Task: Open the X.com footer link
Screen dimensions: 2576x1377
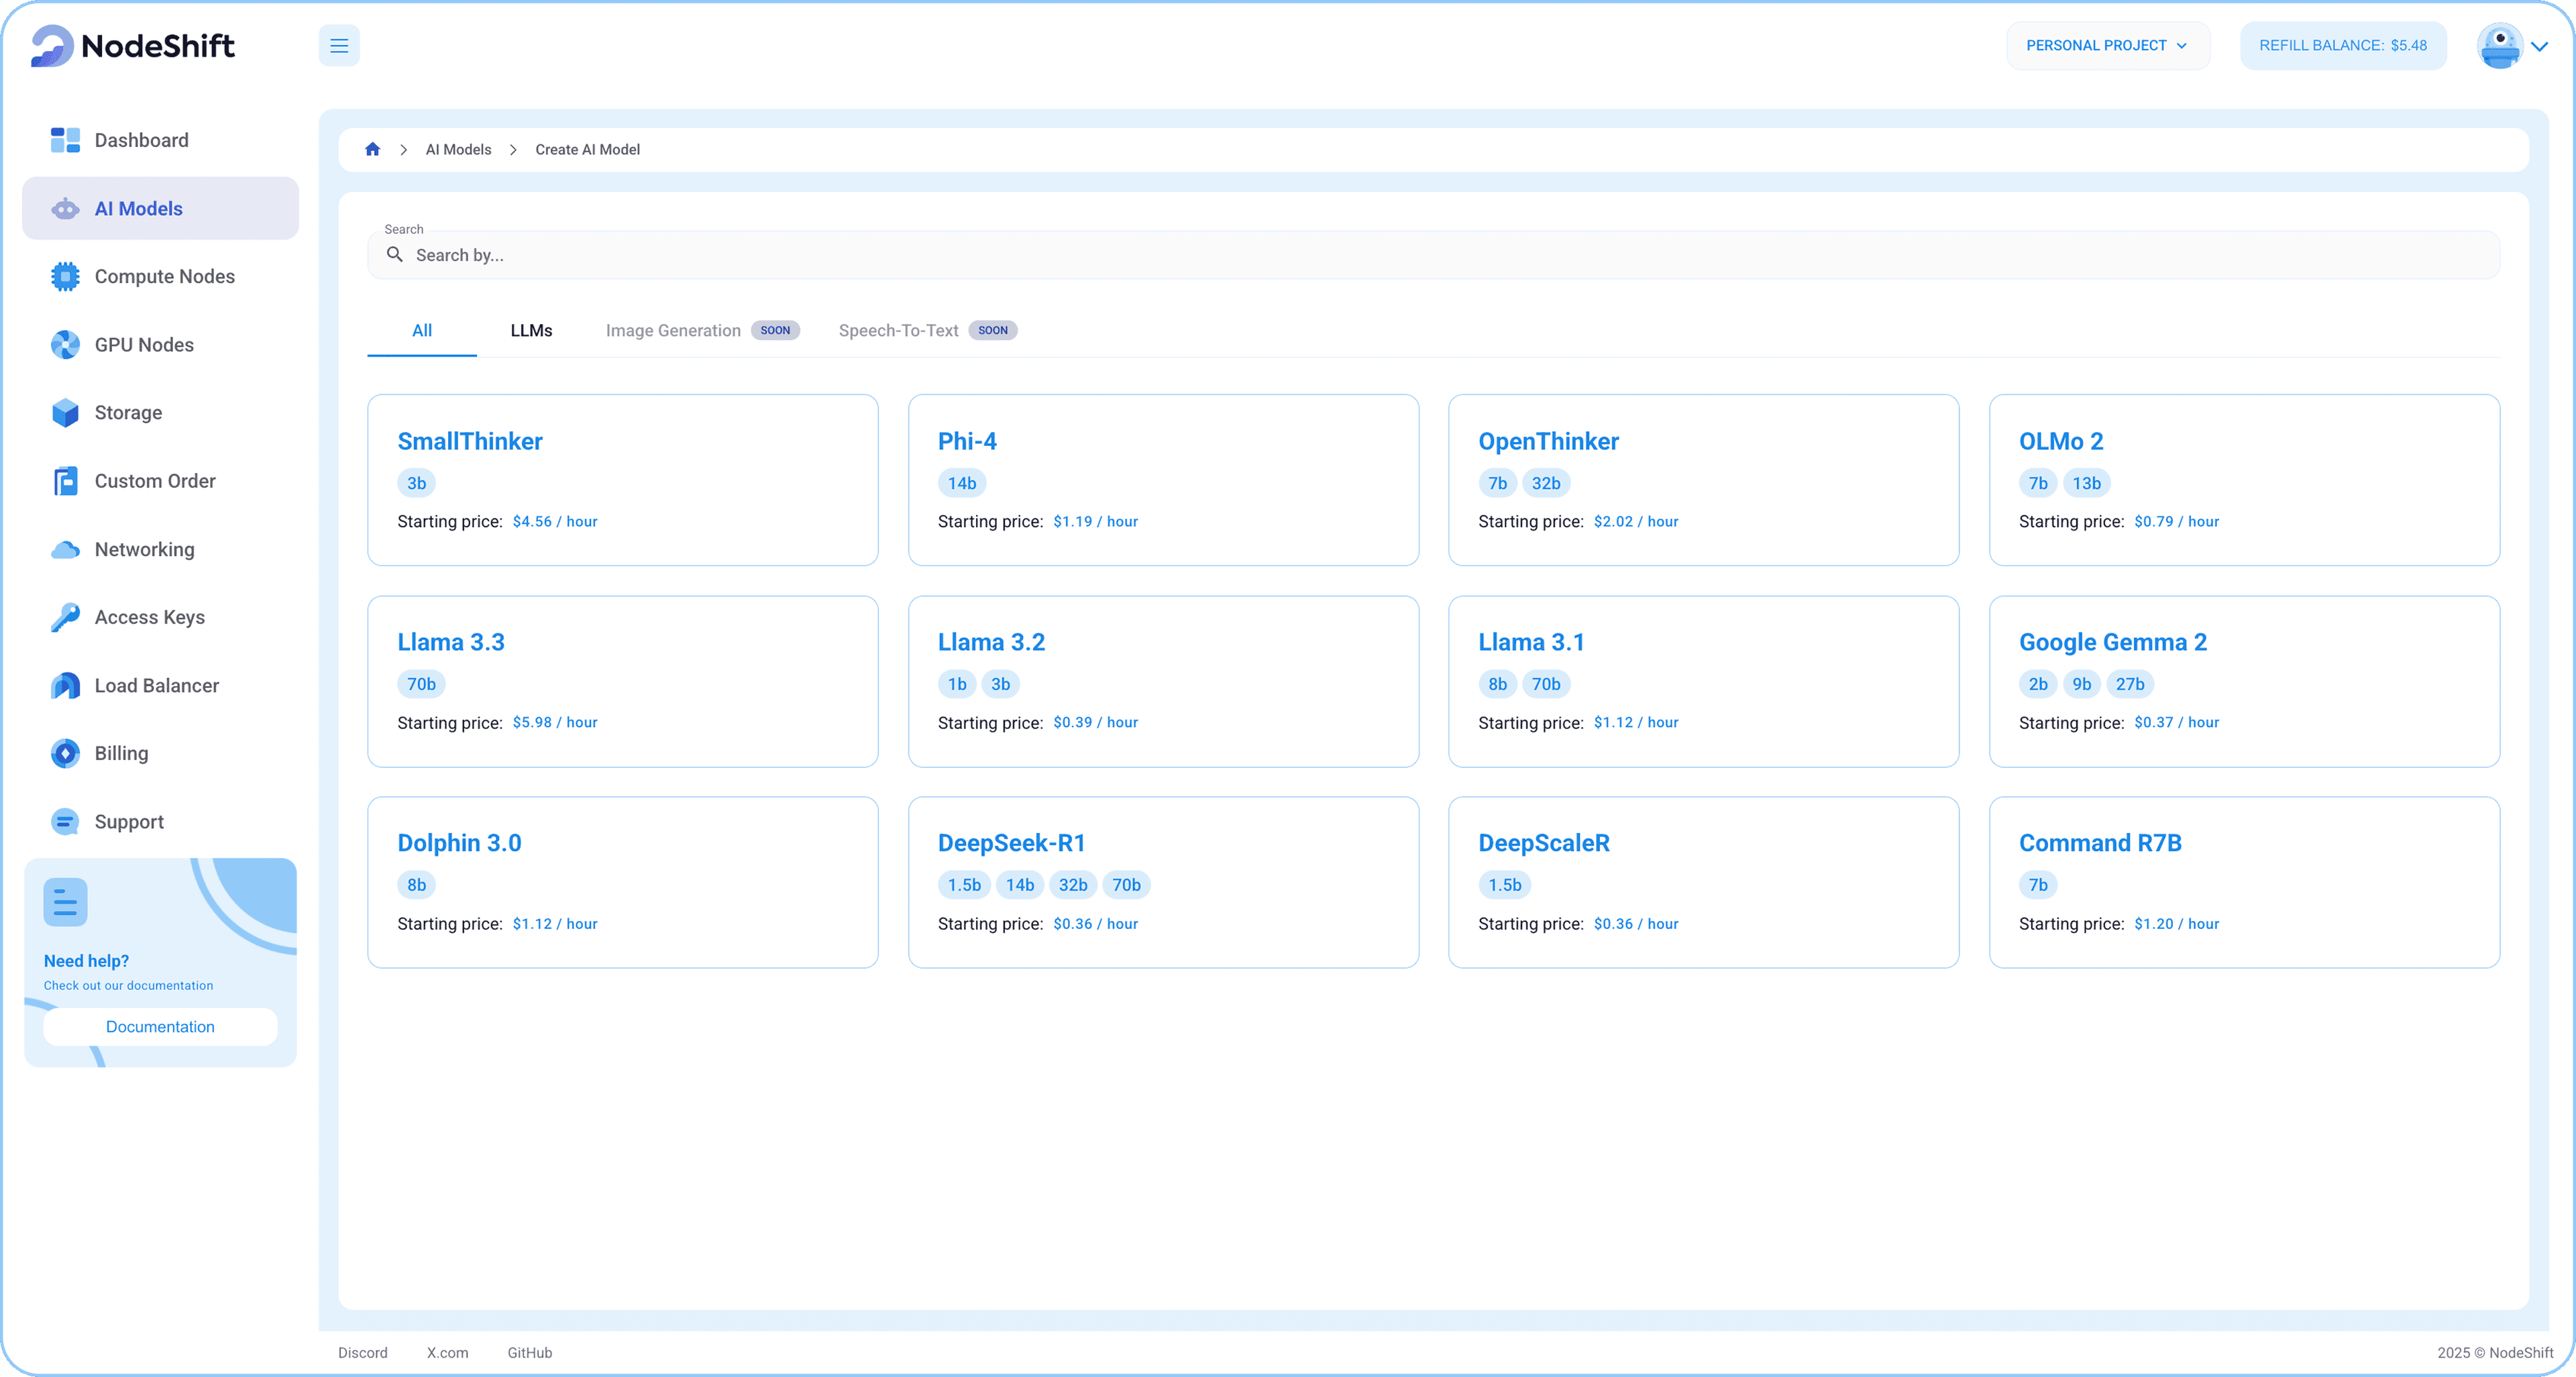Action: coord(447,1353)
